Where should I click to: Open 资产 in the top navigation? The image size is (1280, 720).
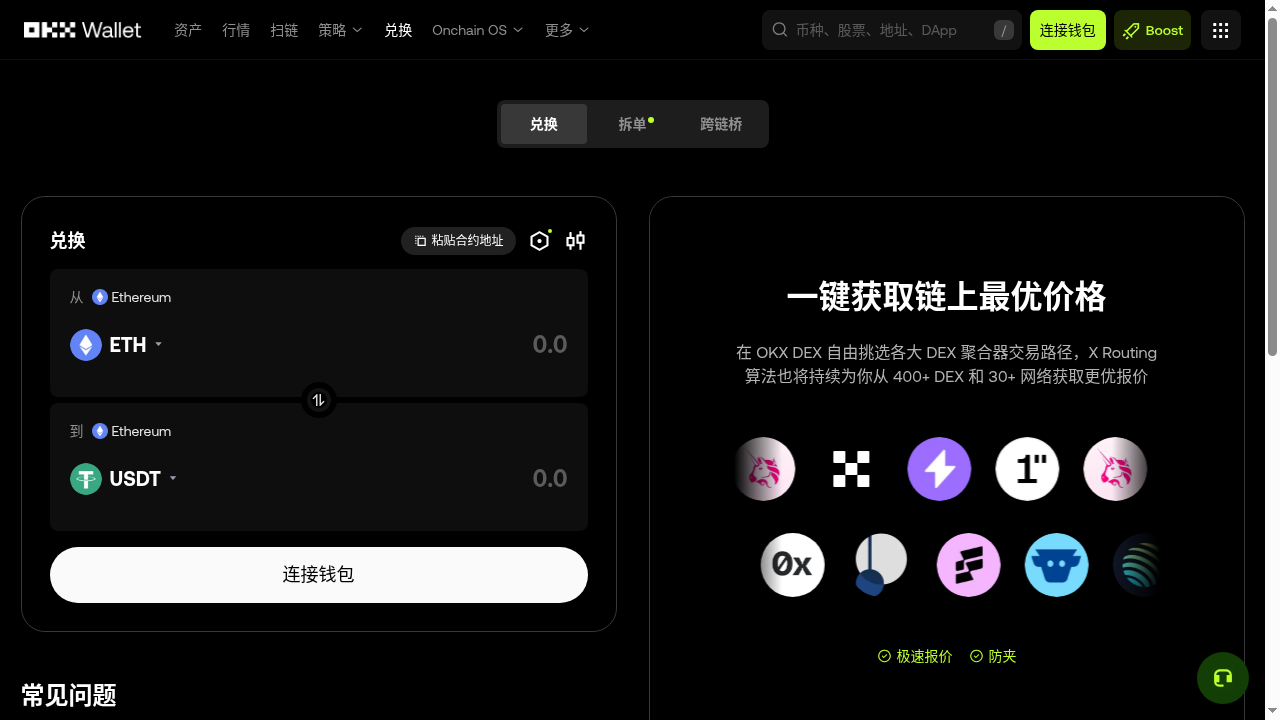point(188,30)
